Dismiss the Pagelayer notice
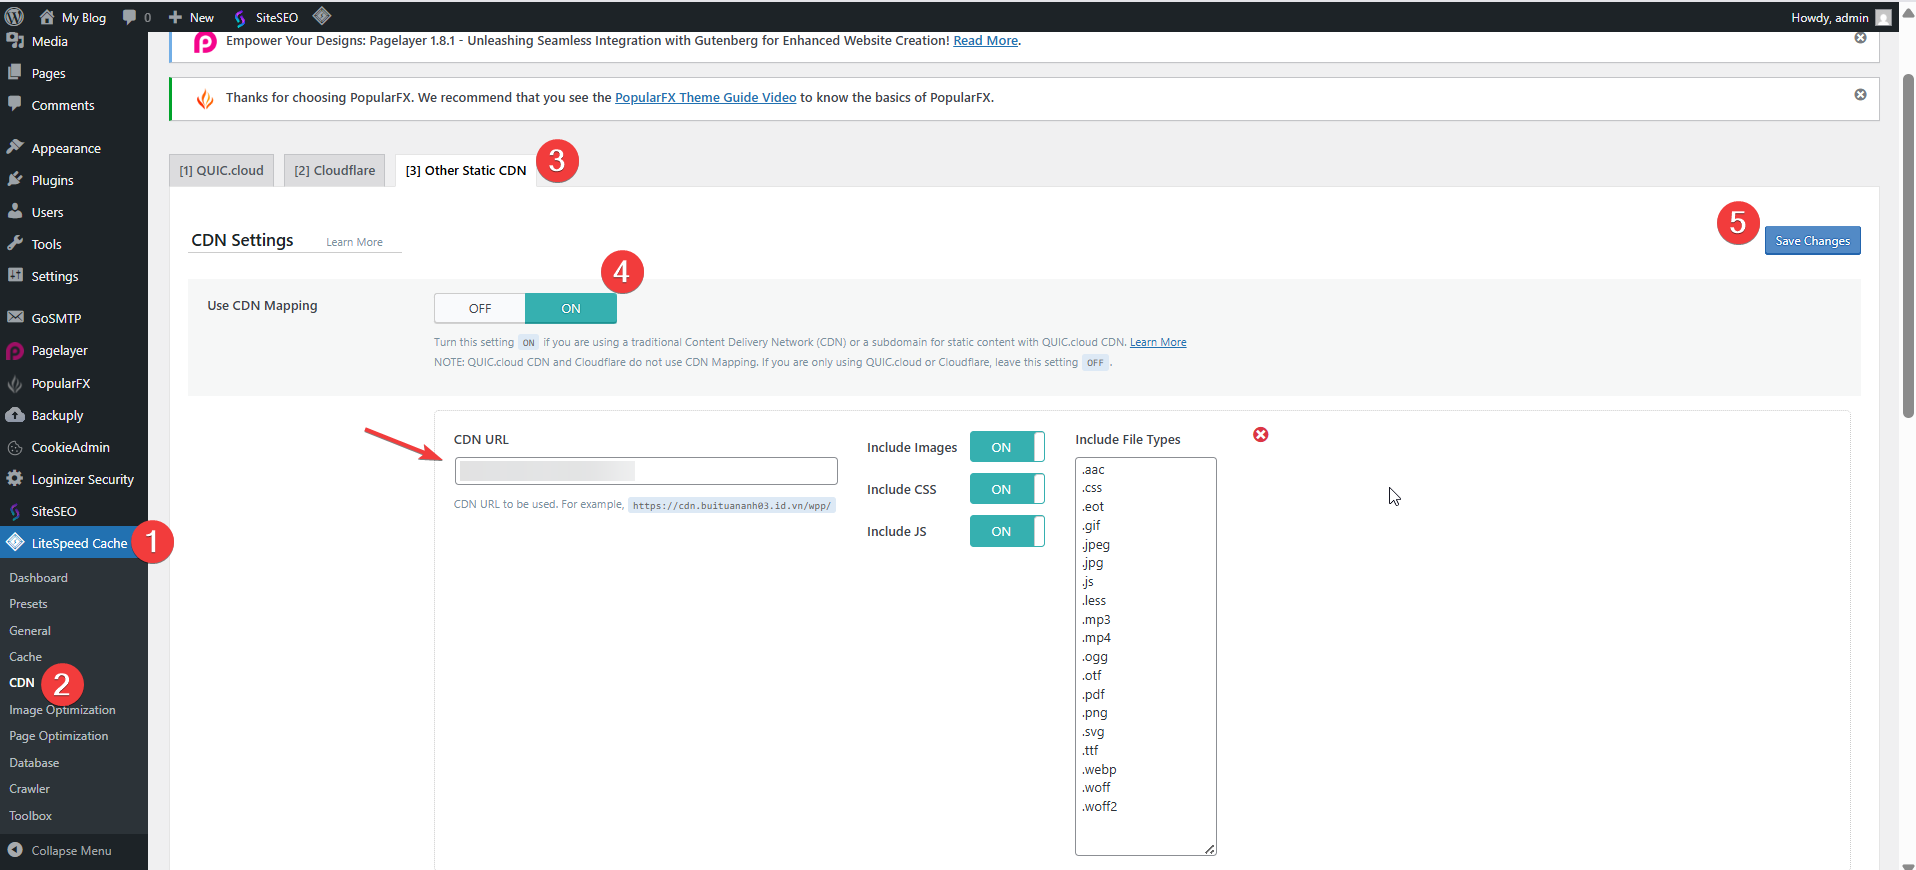 point(1860,38)
